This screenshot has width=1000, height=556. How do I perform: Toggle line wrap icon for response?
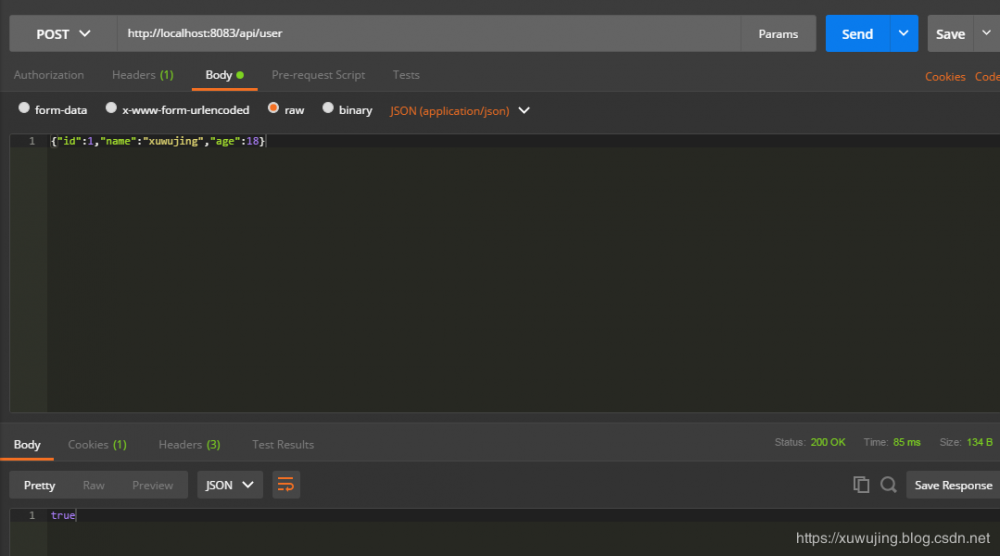click(286, 485)
